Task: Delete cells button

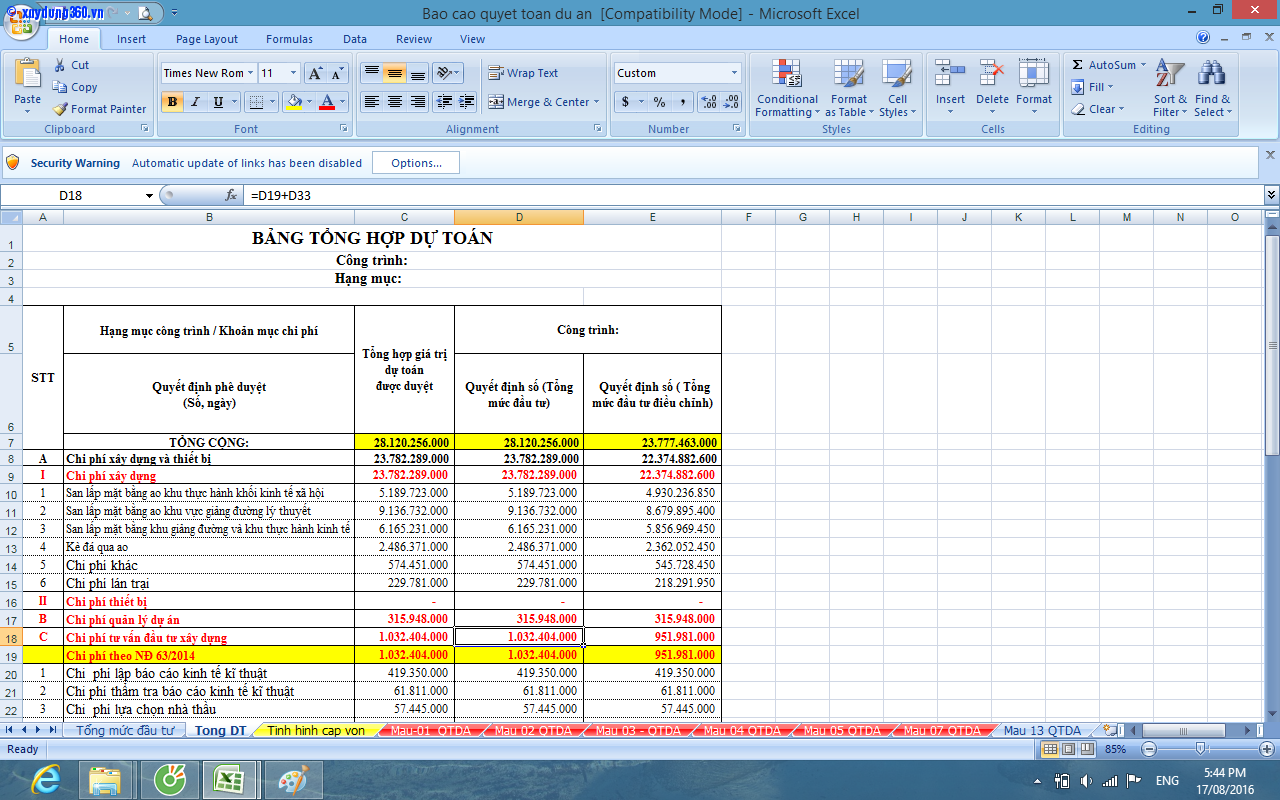Action: tap(992, 88)
